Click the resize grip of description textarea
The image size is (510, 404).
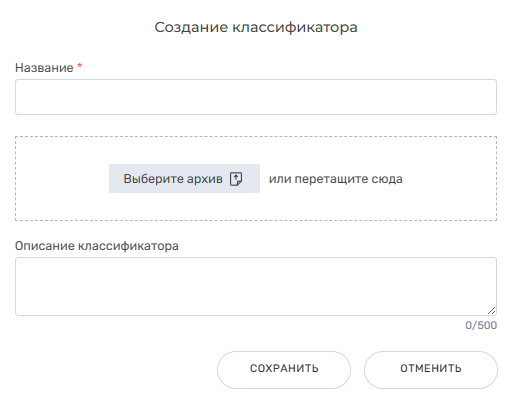point(491,310)
